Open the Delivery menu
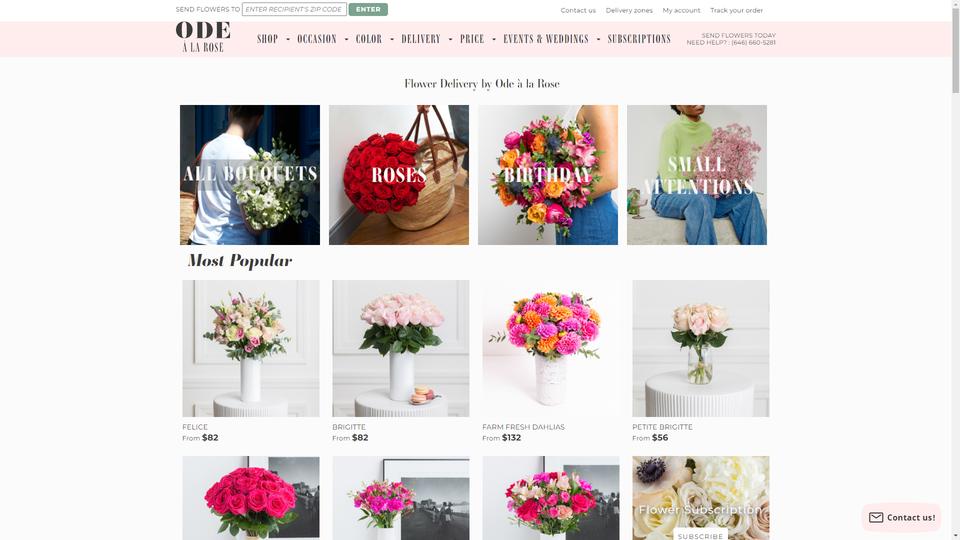Screen dimensions: 960x540 (421, 39)
